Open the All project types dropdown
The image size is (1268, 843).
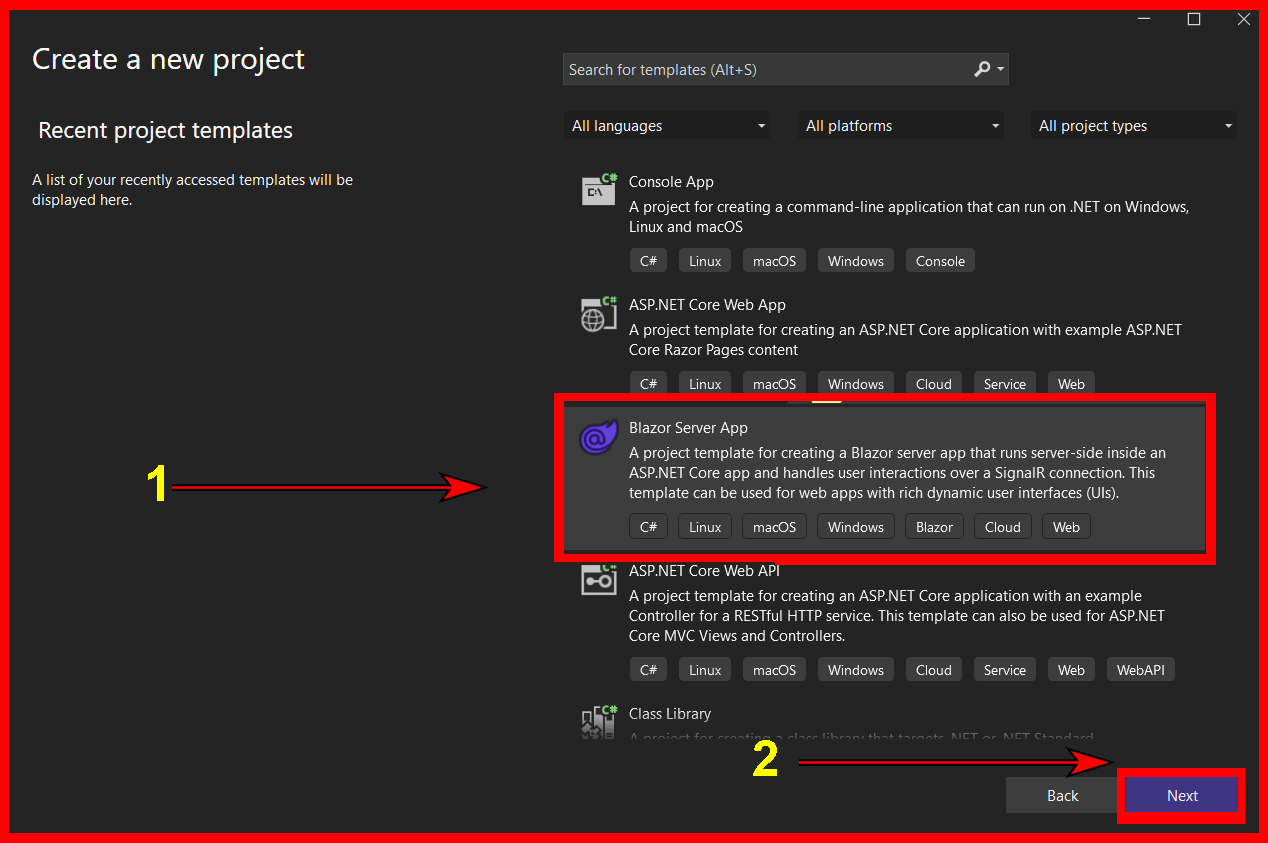point(1134,125)
